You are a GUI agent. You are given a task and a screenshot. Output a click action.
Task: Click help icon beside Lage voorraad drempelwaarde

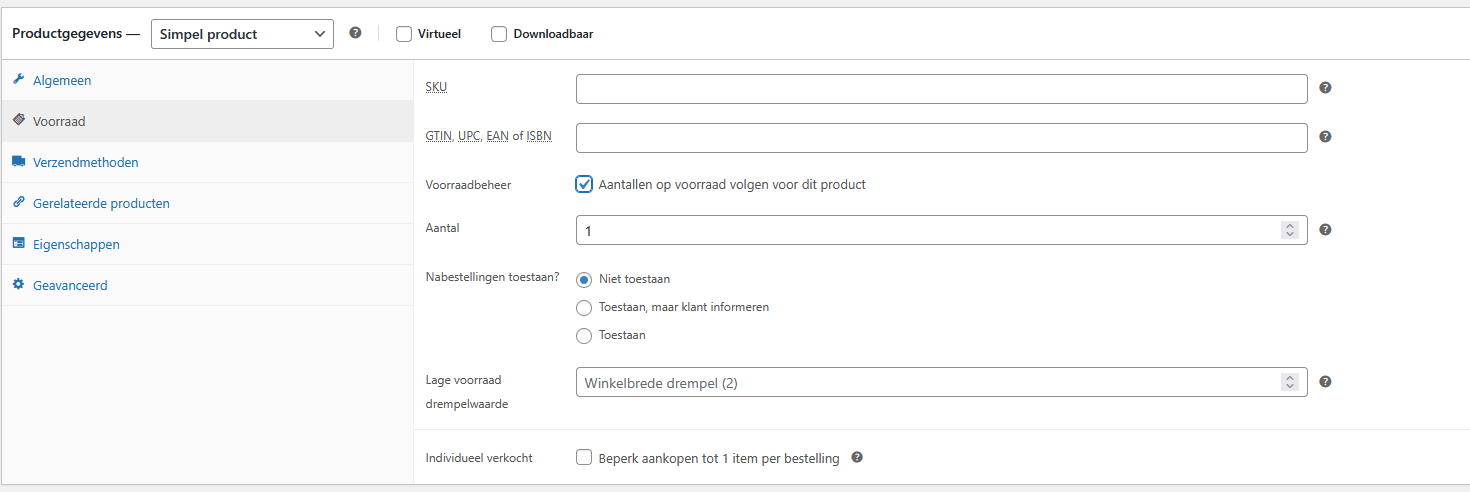click(x=1325, y=382)
